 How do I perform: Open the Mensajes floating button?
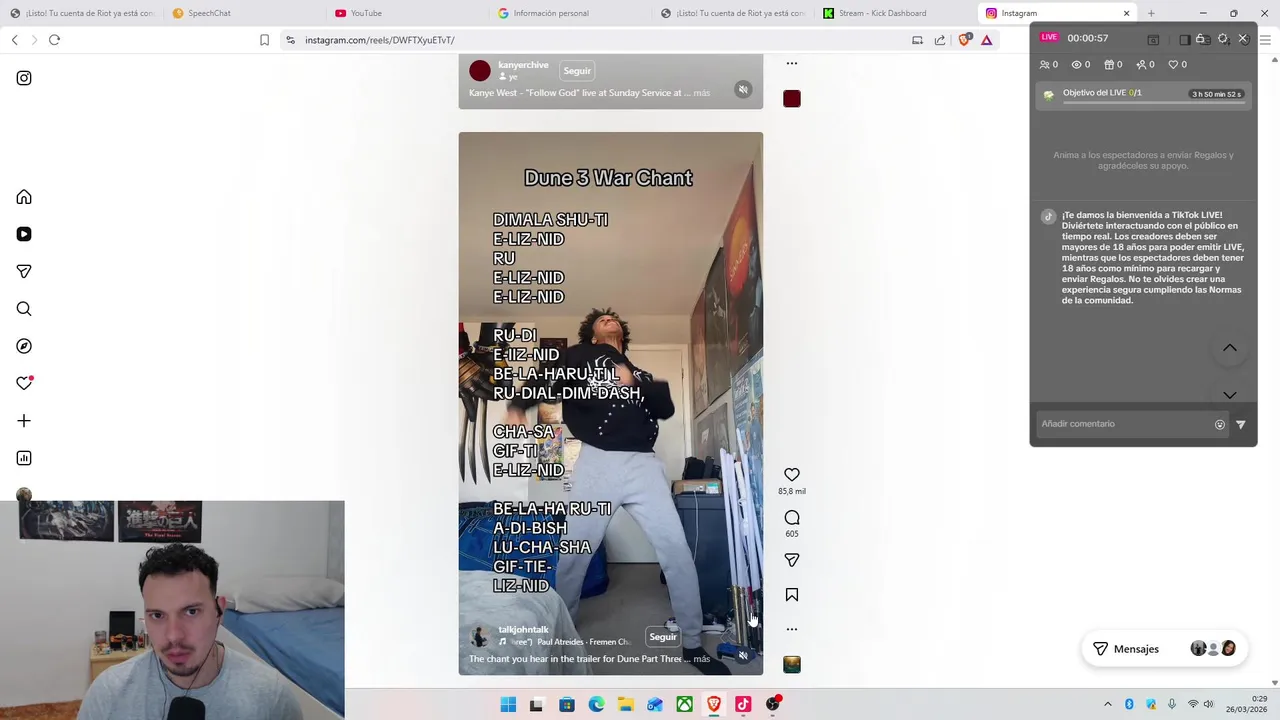click(1164, 649)
